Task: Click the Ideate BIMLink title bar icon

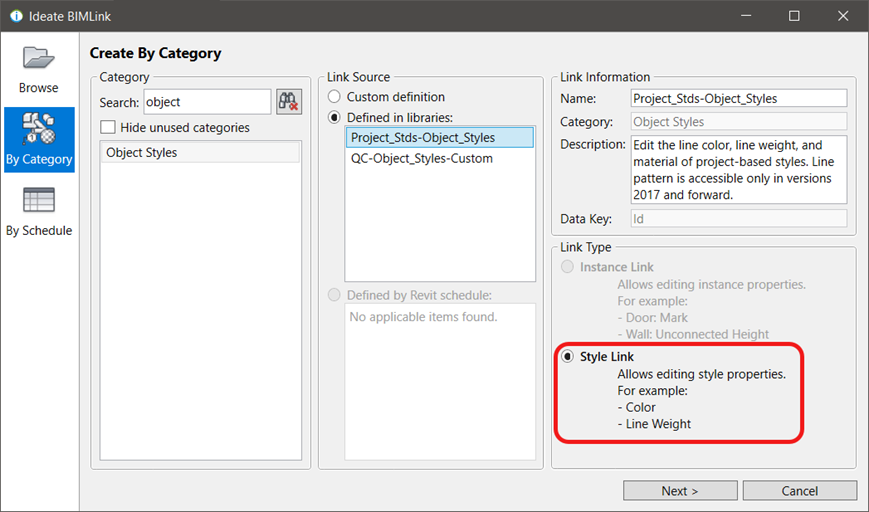Action: coord(16,16)
